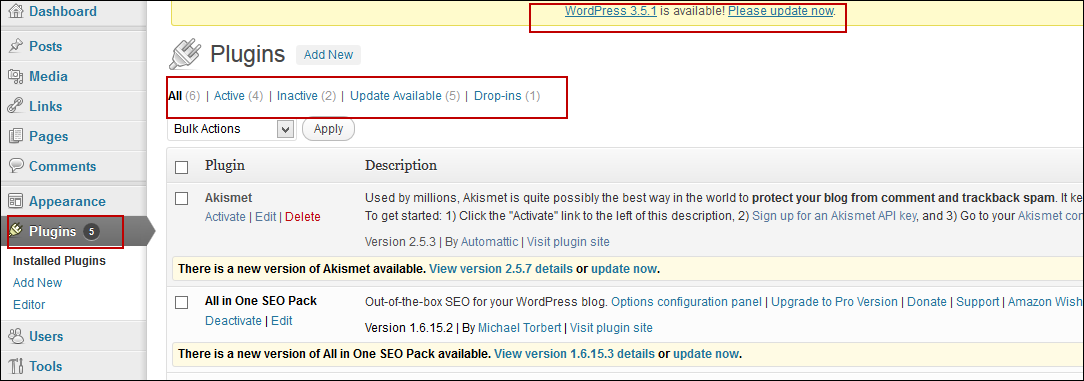Screen dimensions: 1084x381
Task: Click the Comments speech bubble icon
Action: [x=15, y=167]
